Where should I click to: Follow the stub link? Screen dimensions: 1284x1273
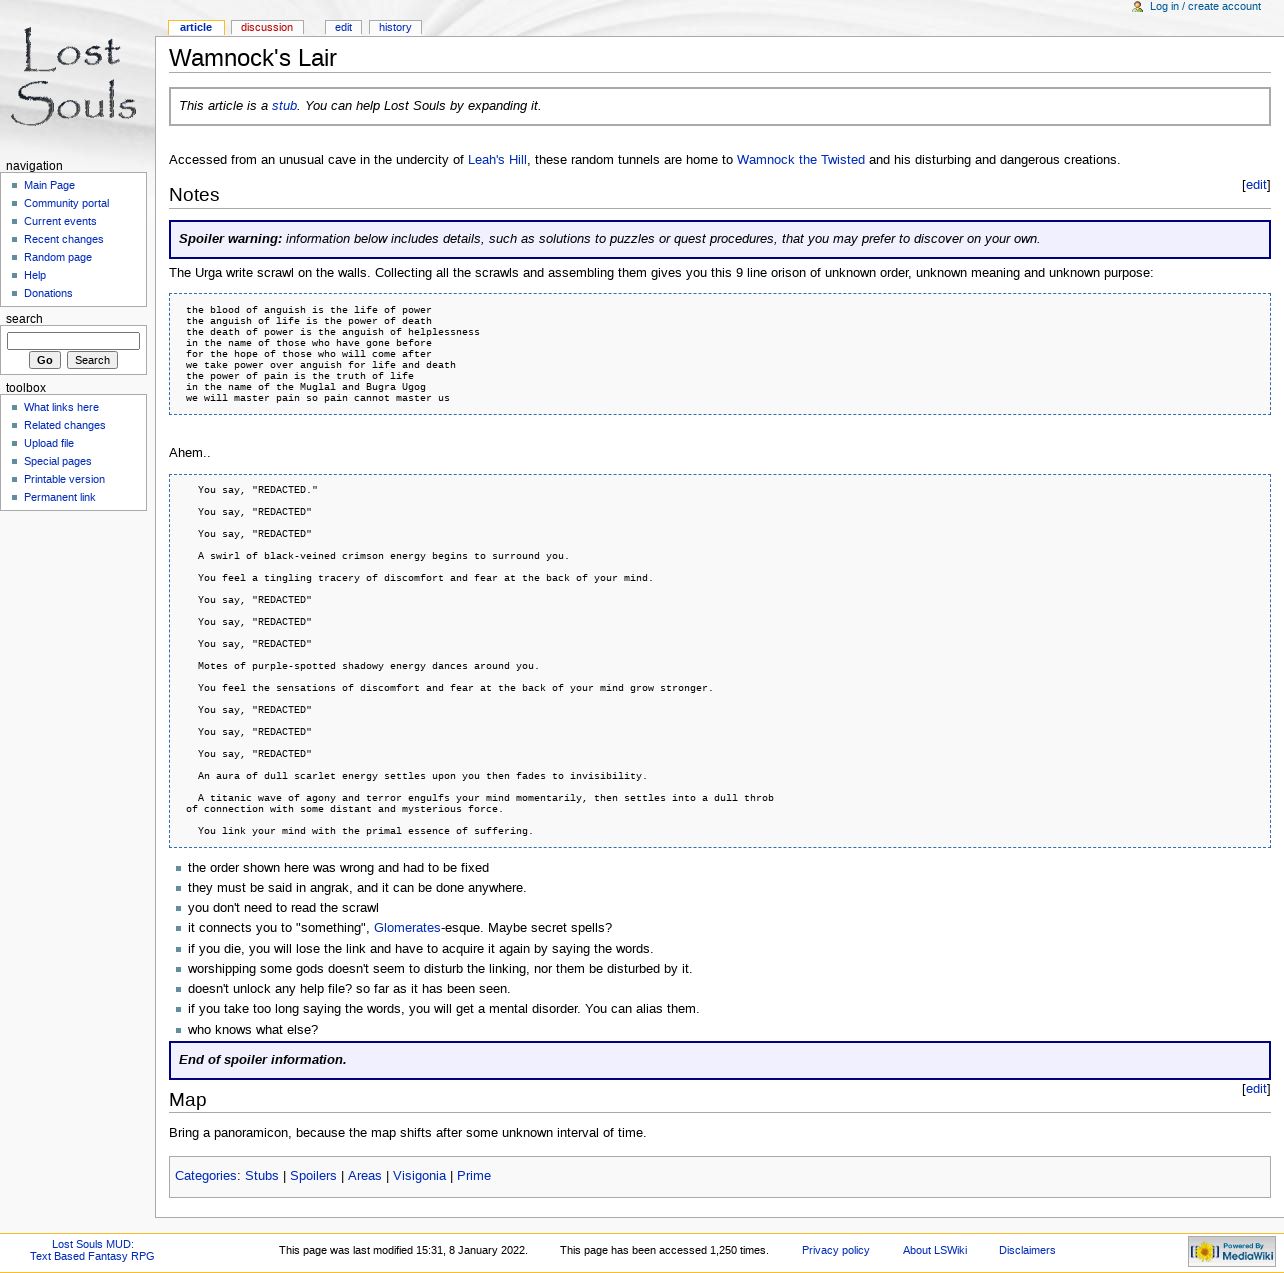pos(285,106)
